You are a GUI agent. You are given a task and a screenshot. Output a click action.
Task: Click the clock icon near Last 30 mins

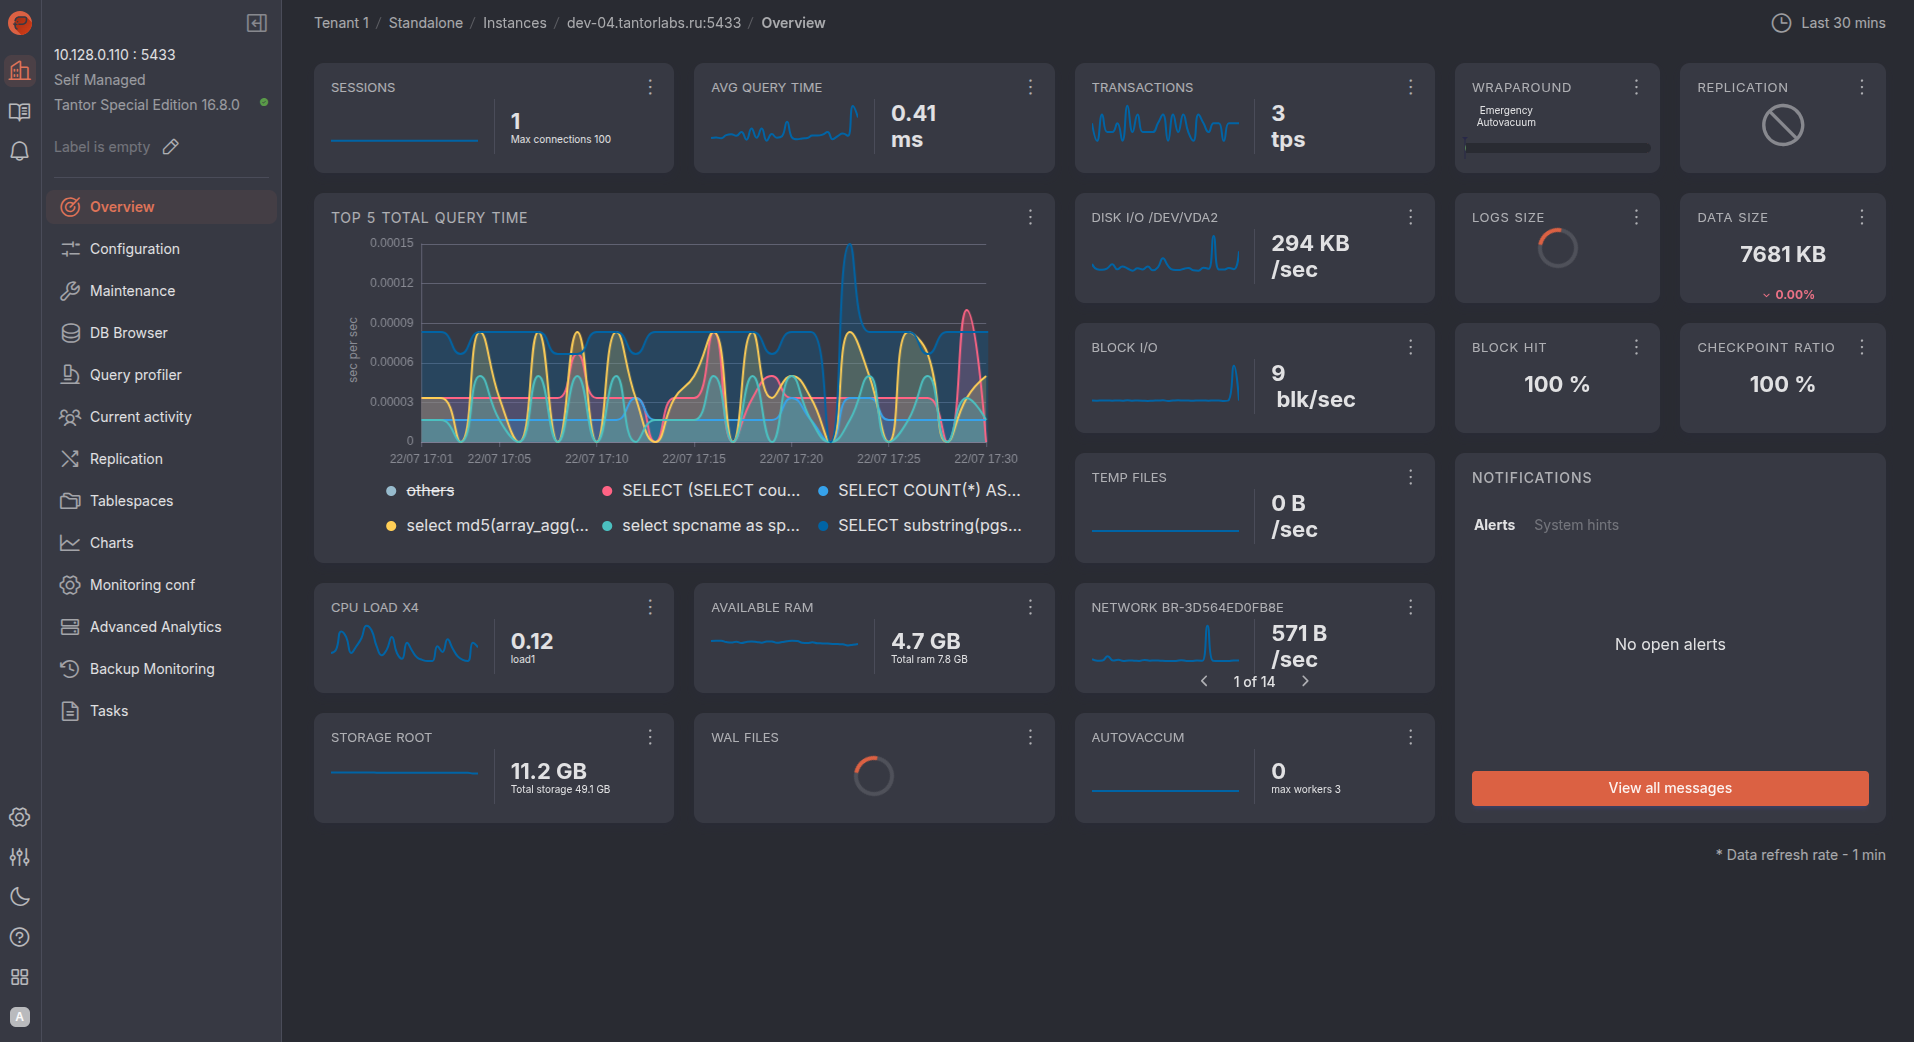pyautogui.click(x=1781, y=23)
